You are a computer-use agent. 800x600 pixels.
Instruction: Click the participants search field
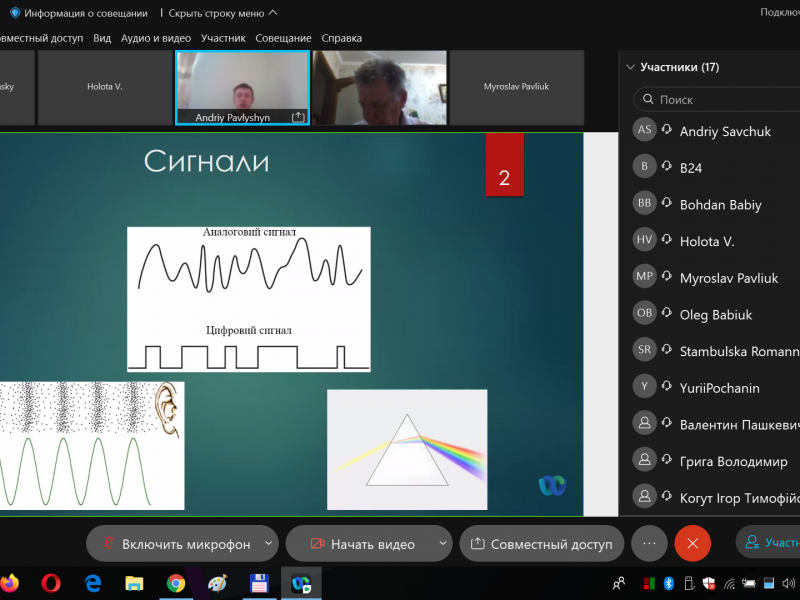point(720,100)
